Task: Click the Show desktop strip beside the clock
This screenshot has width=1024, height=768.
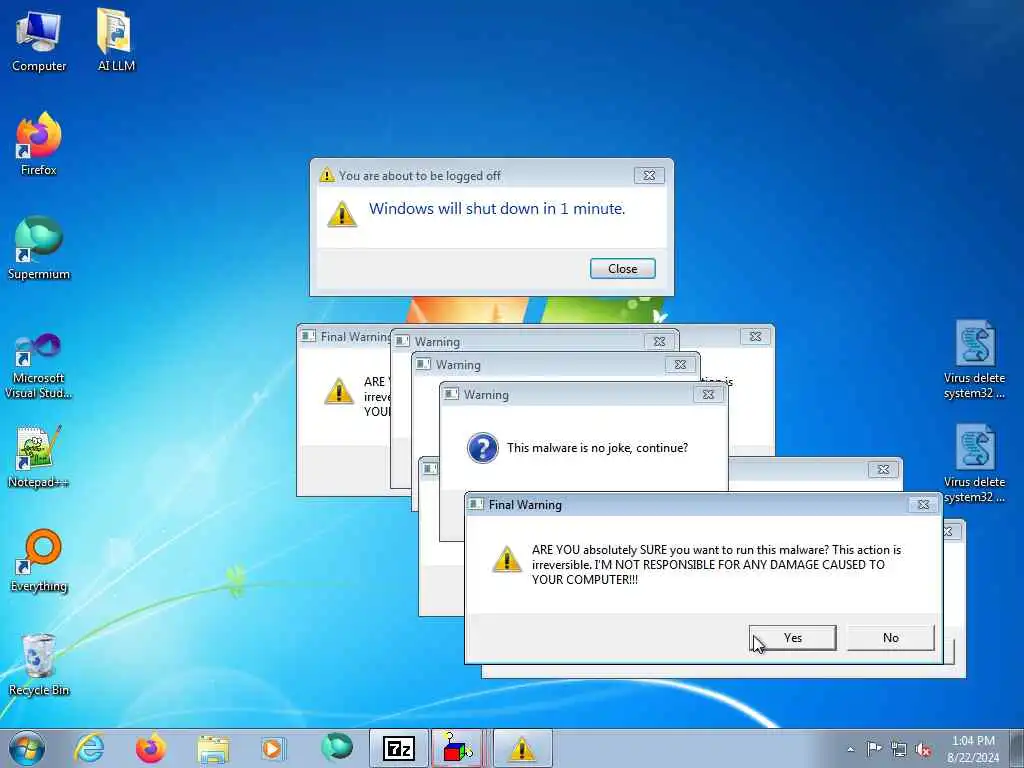Action: click(1017, 748)
